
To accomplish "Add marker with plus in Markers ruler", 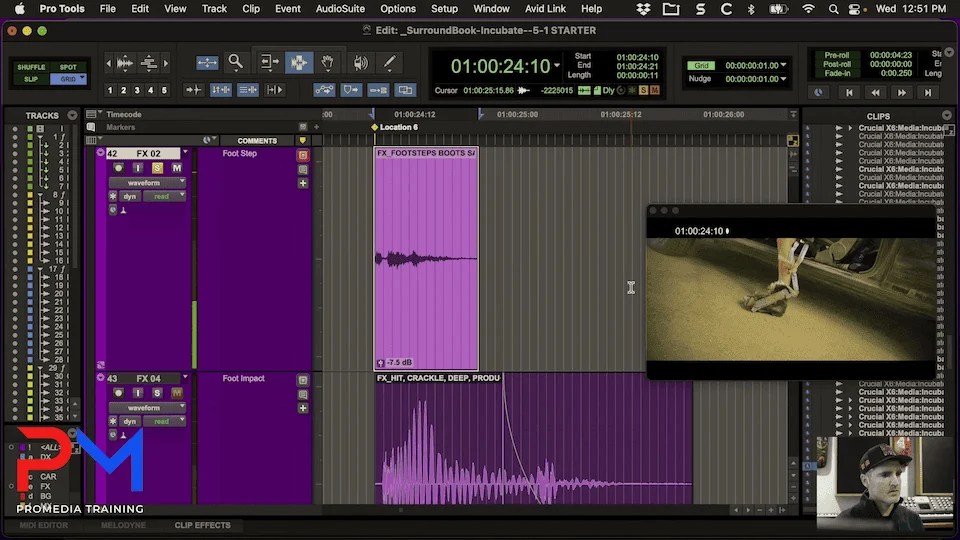I will [x=317, y=127].
